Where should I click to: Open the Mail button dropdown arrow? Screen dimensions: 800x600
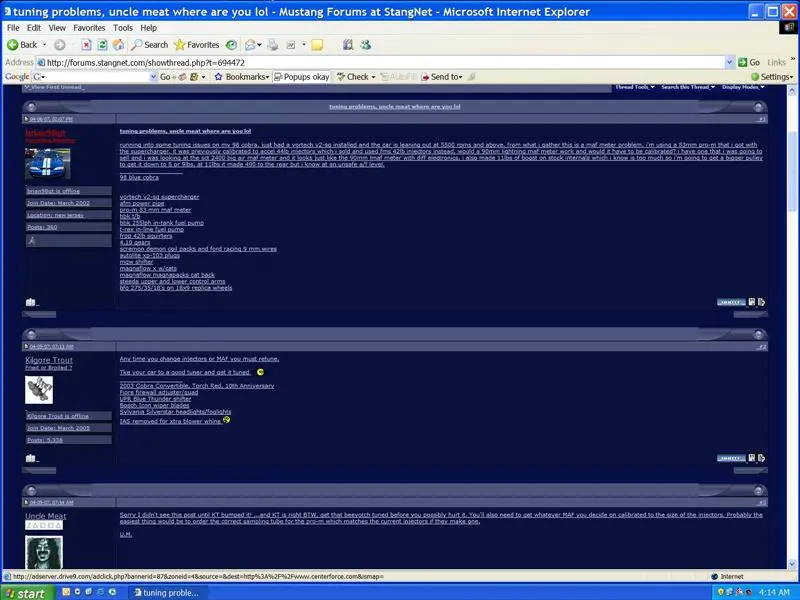point(260,45)
